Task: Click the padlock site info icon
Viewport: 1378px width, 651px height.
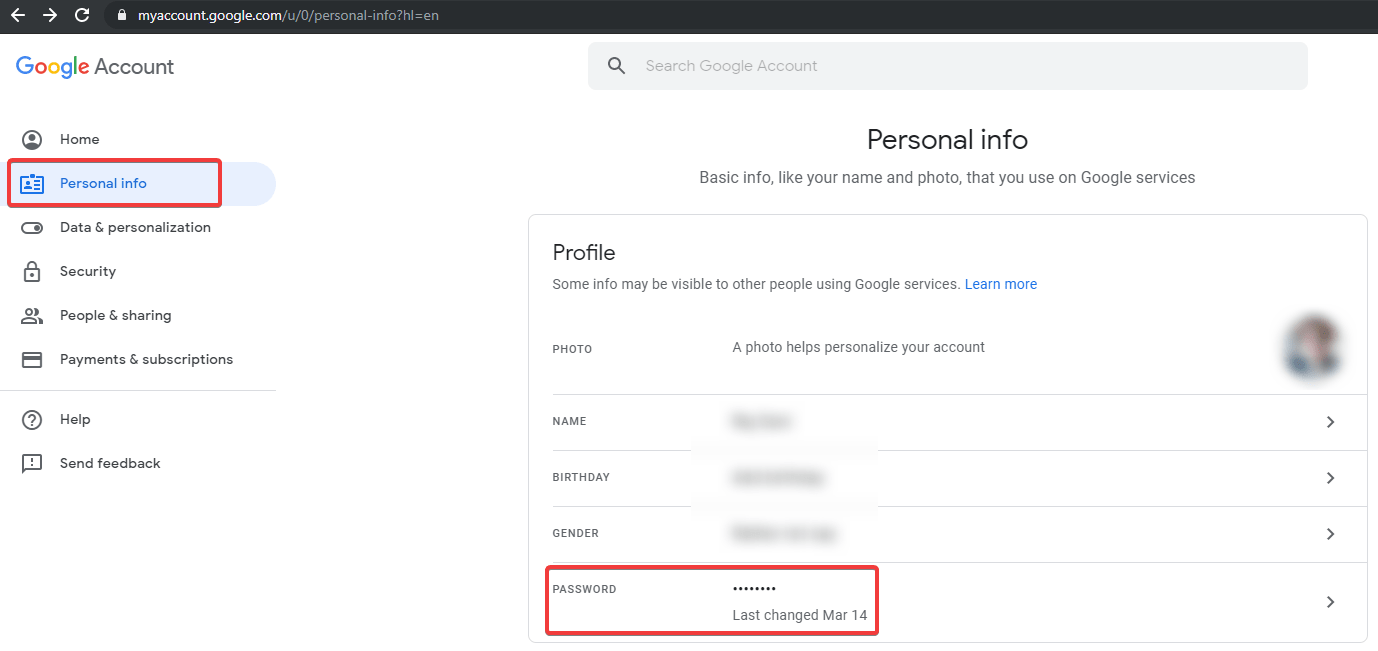Action: pyautogui.click(x=122, y=15)
